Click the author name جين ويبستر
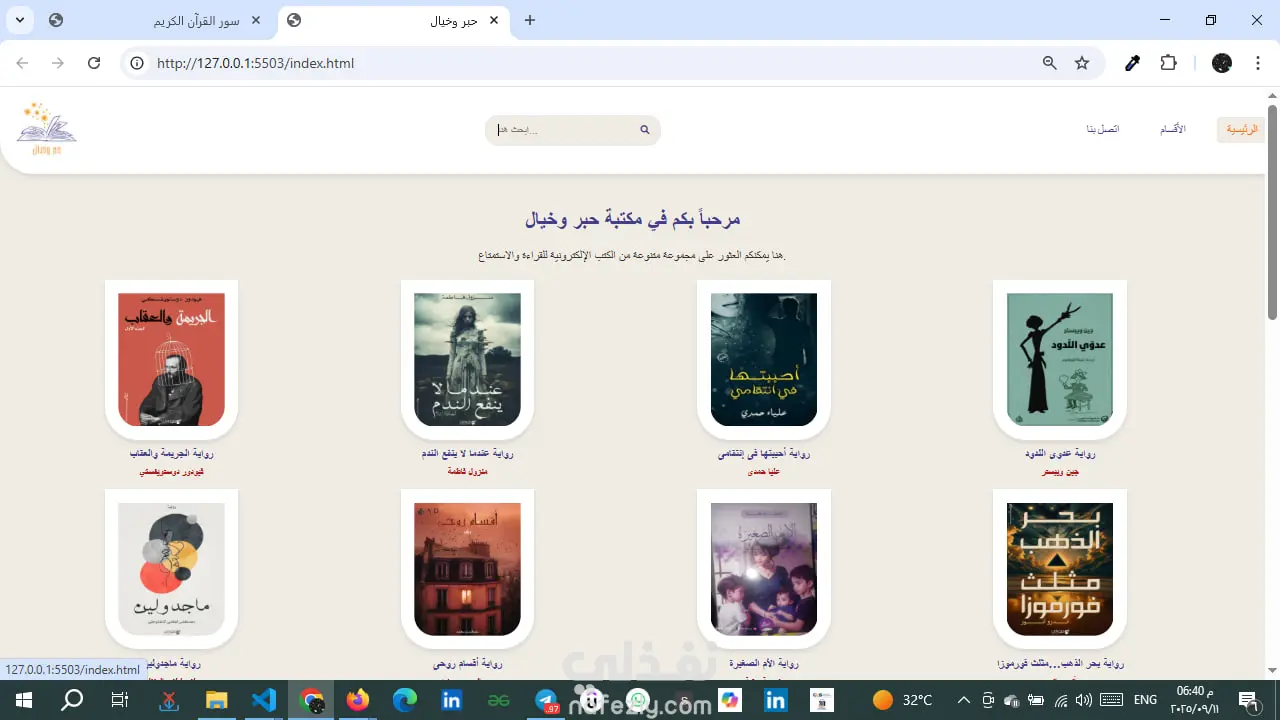 click(x=1060, y=471)
